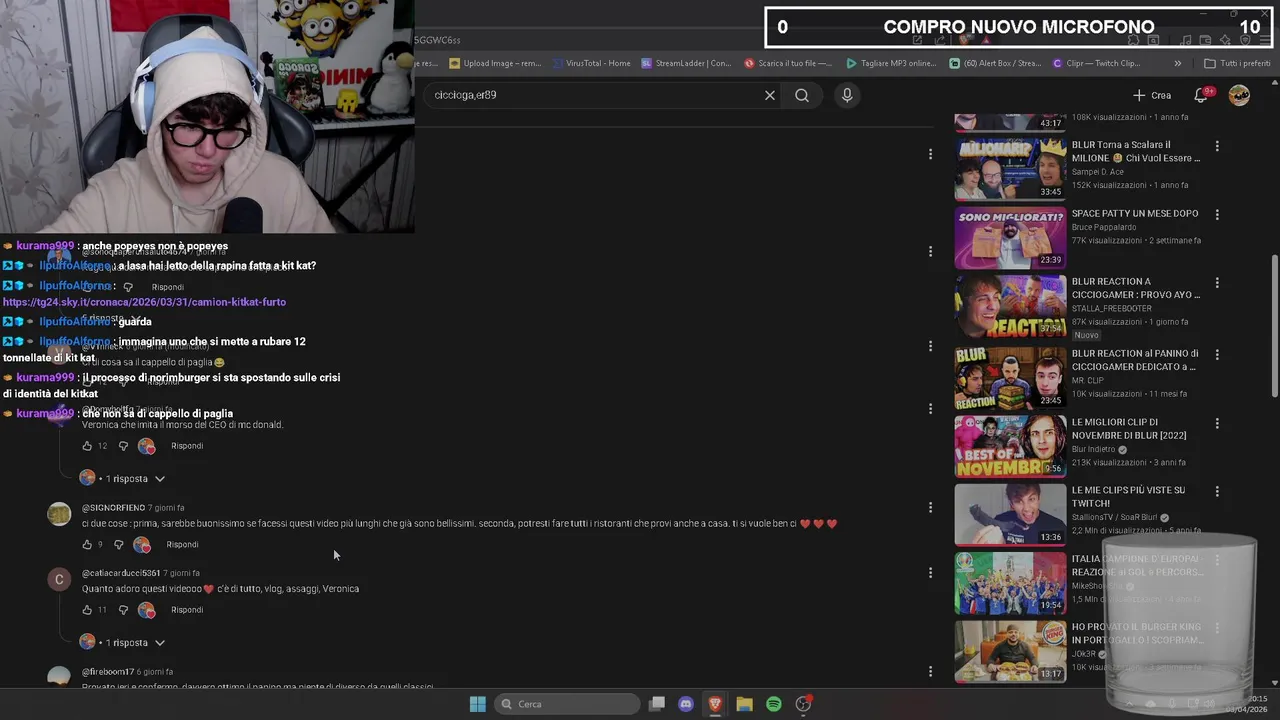This screenshot has width=1280, height=720.
Task: Open catiacarducci5361 channel avatar
Action: 59,579
